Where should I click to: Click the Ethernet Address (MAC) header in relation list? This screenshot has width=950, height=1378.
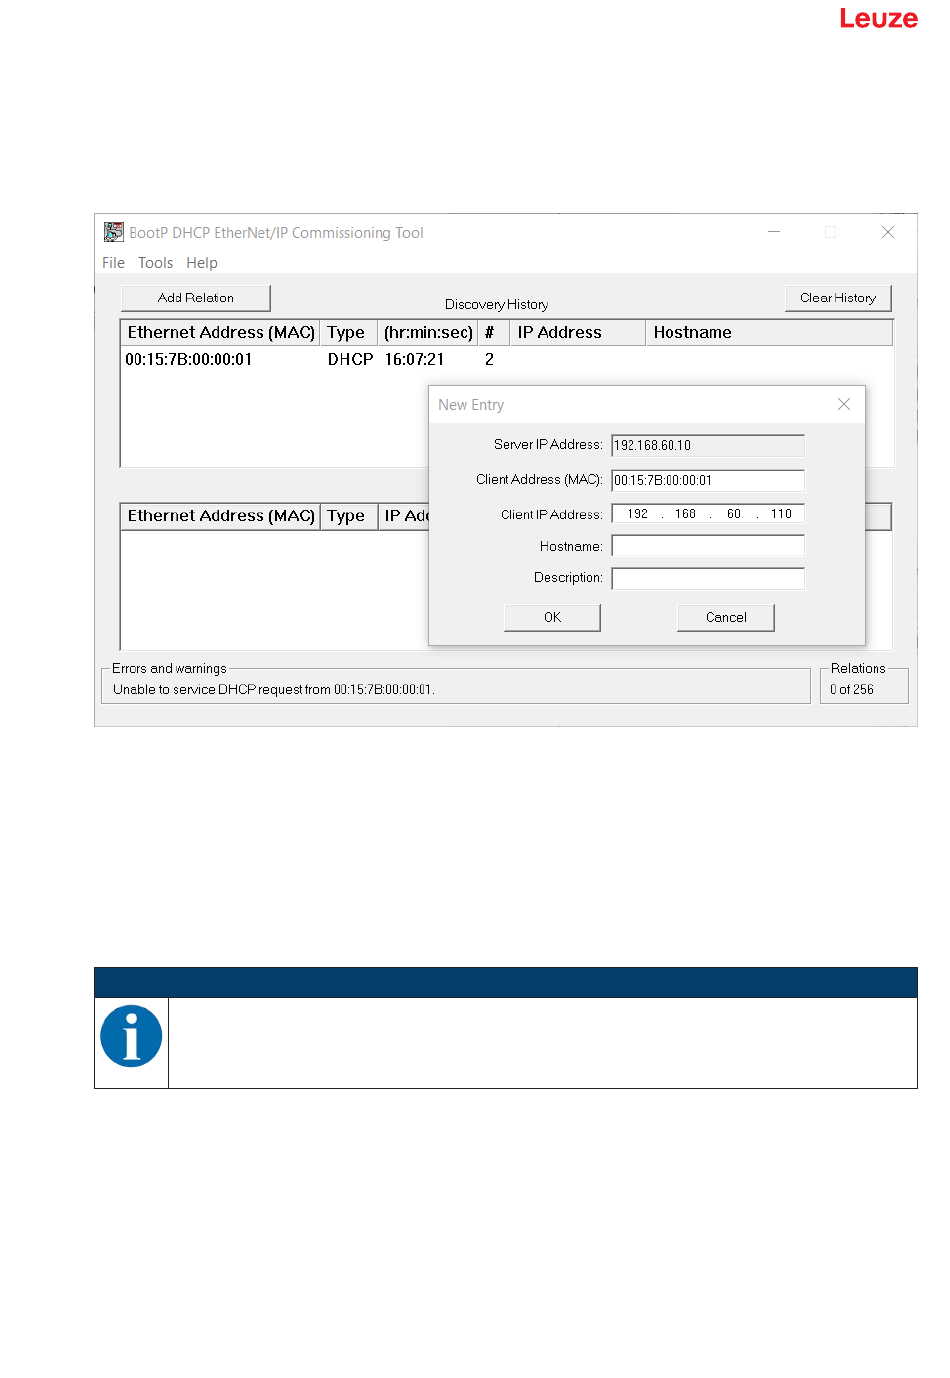[221, 516]
